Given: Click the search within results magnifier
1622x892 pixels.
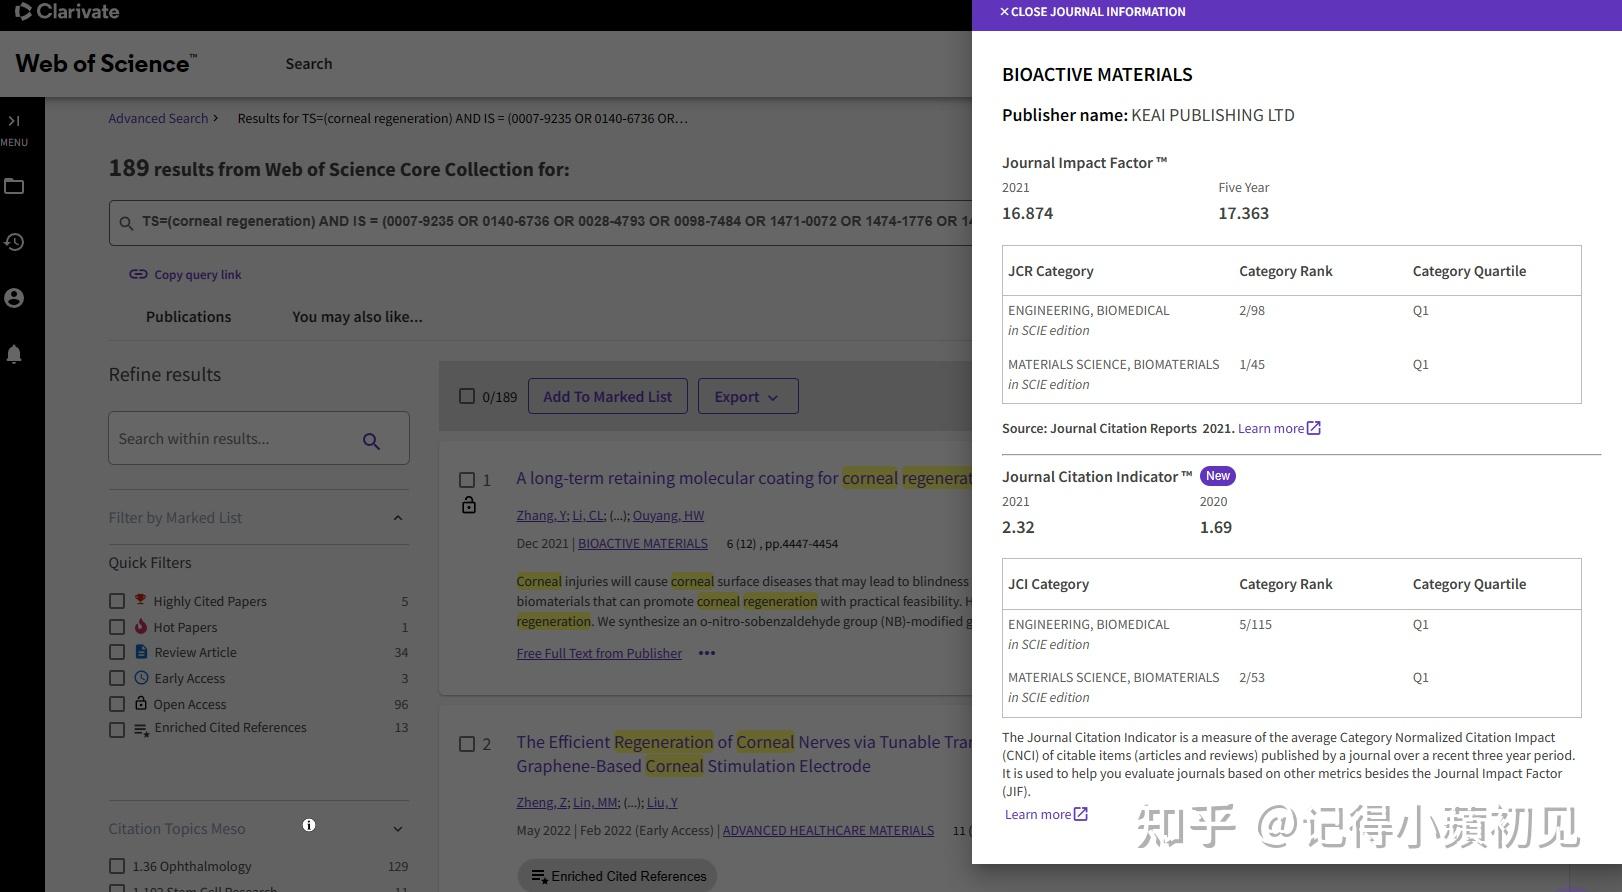Looking at the screenshot, I should [371, 440].
